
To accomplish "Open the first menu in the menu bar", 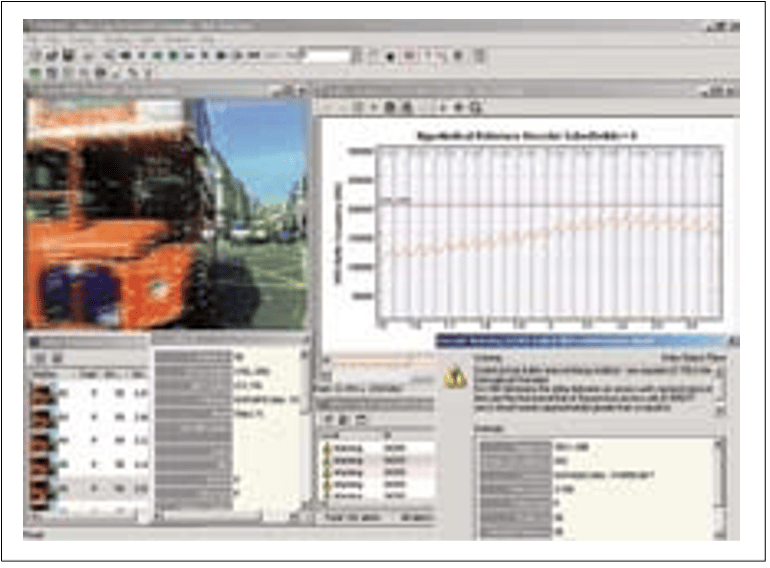I will click(x=36, y=39).
